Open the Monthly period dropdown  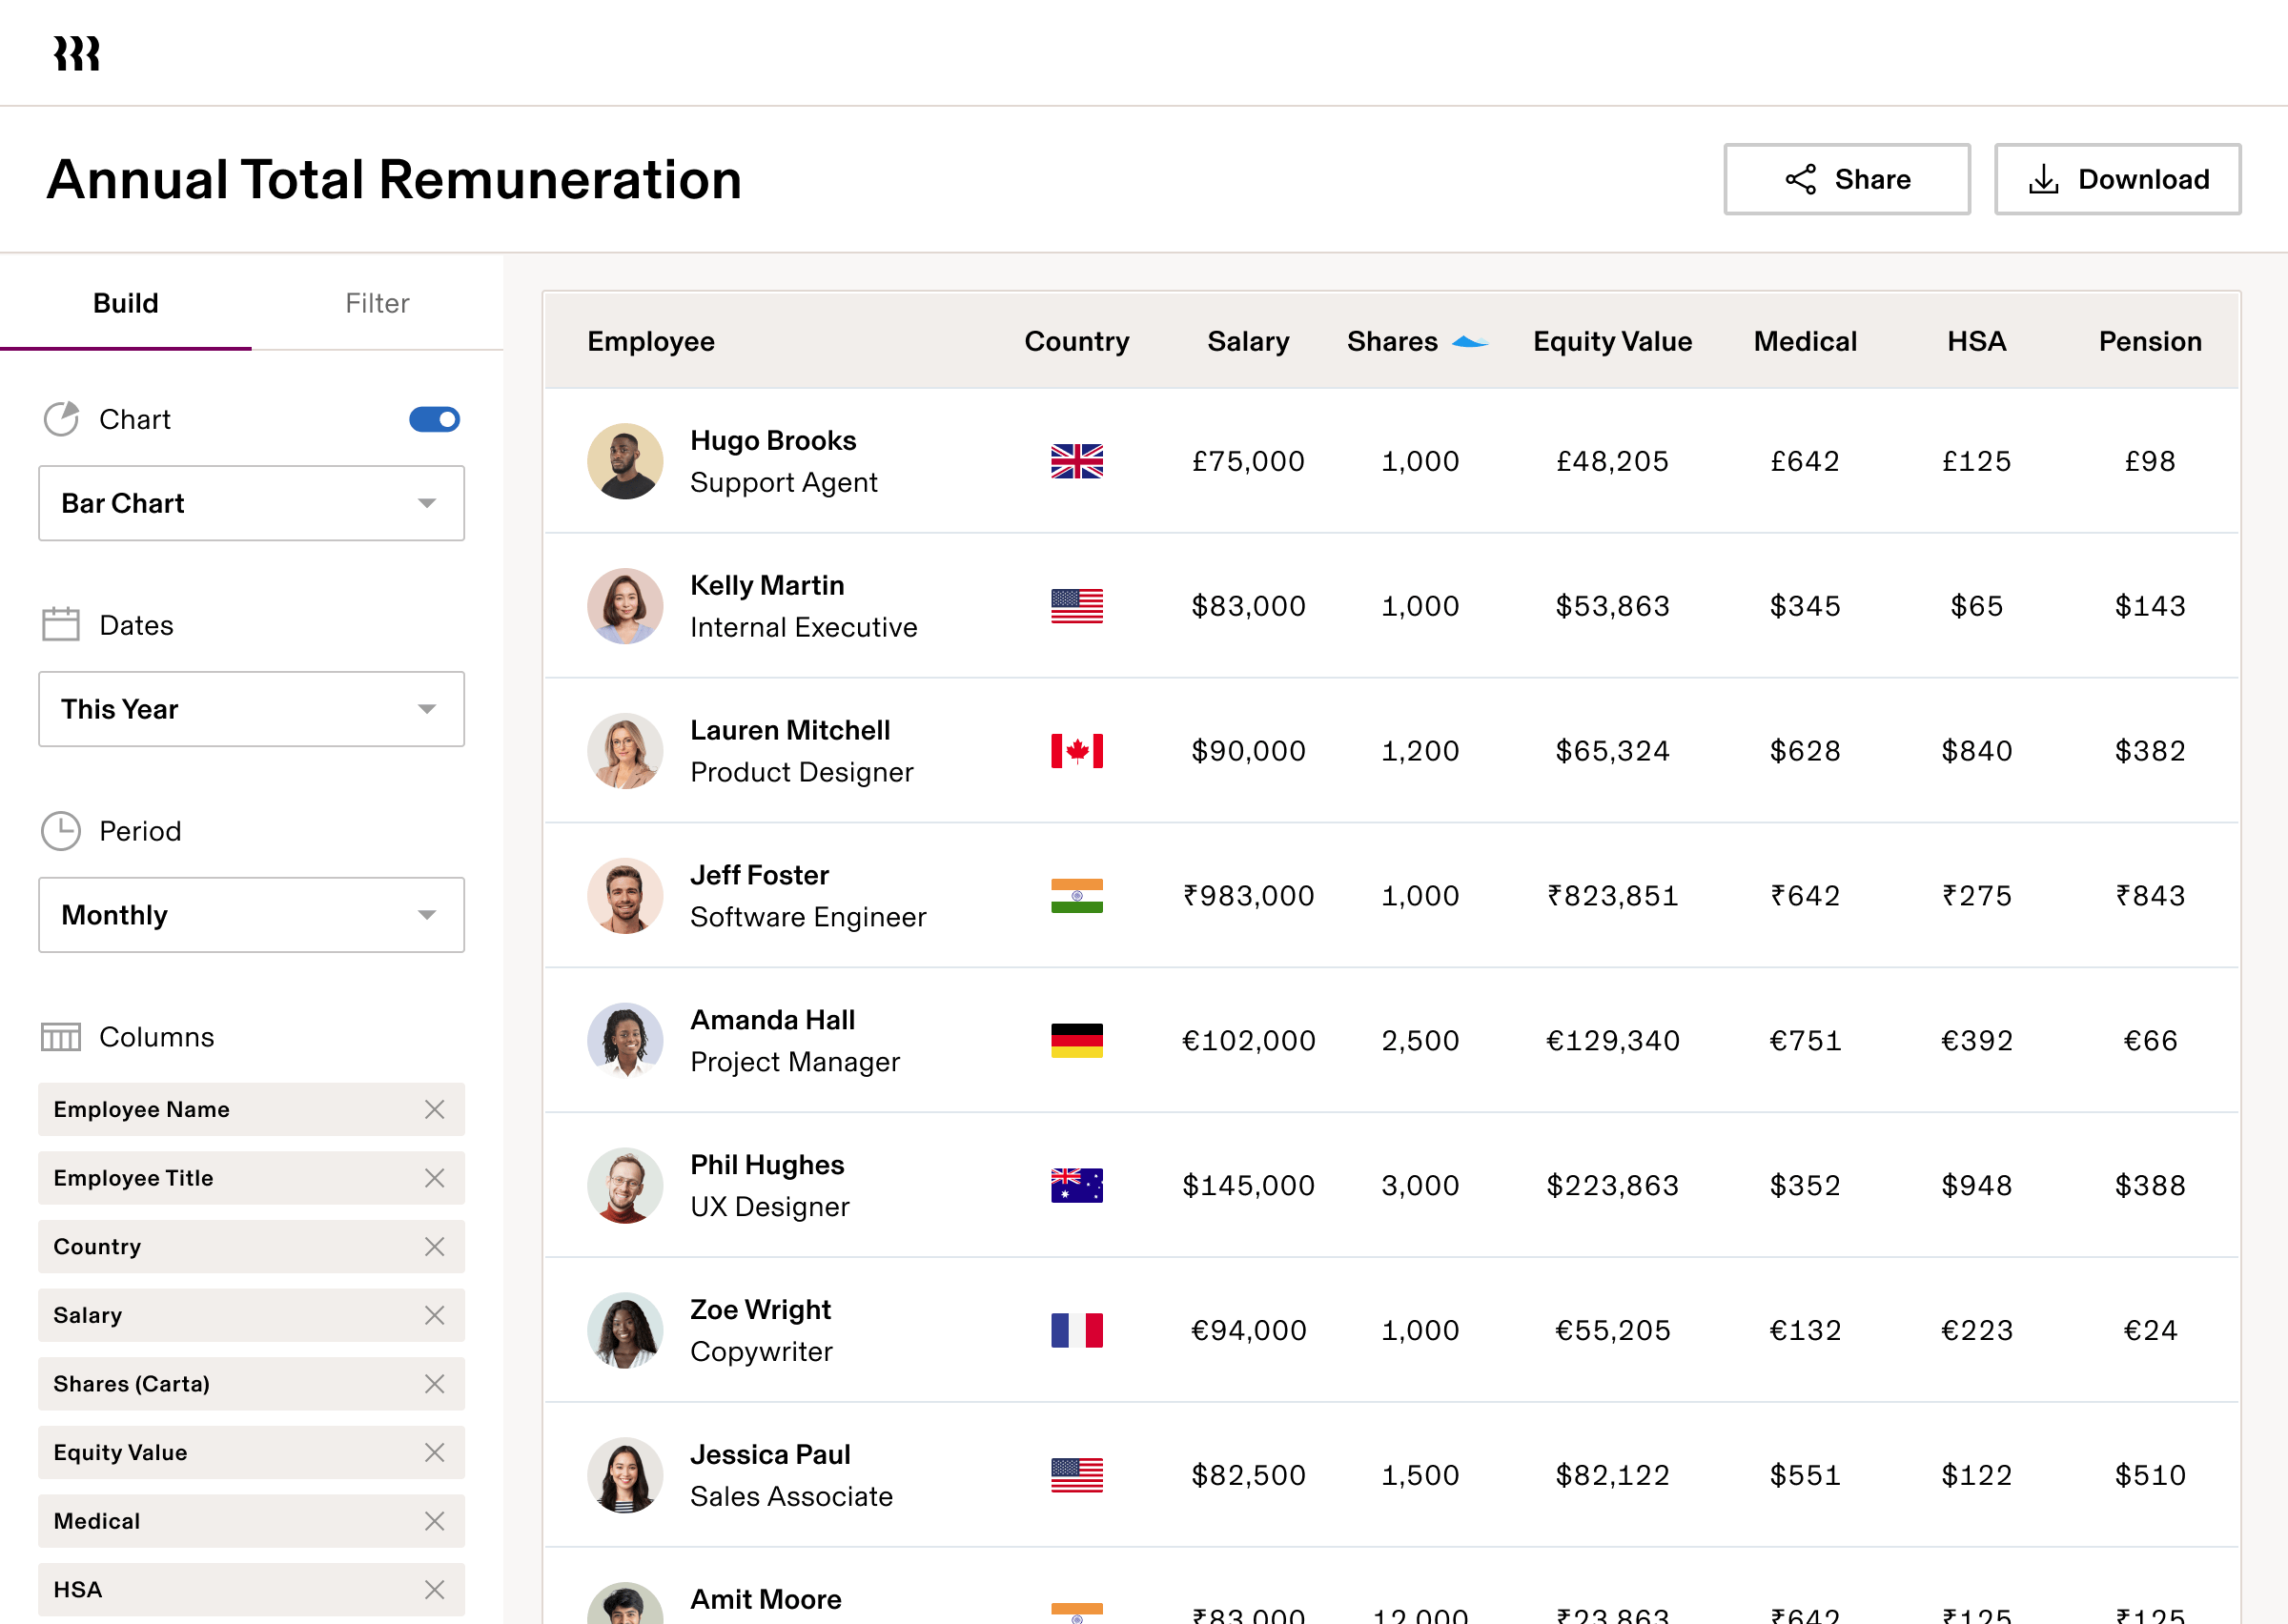pos(251,915)
